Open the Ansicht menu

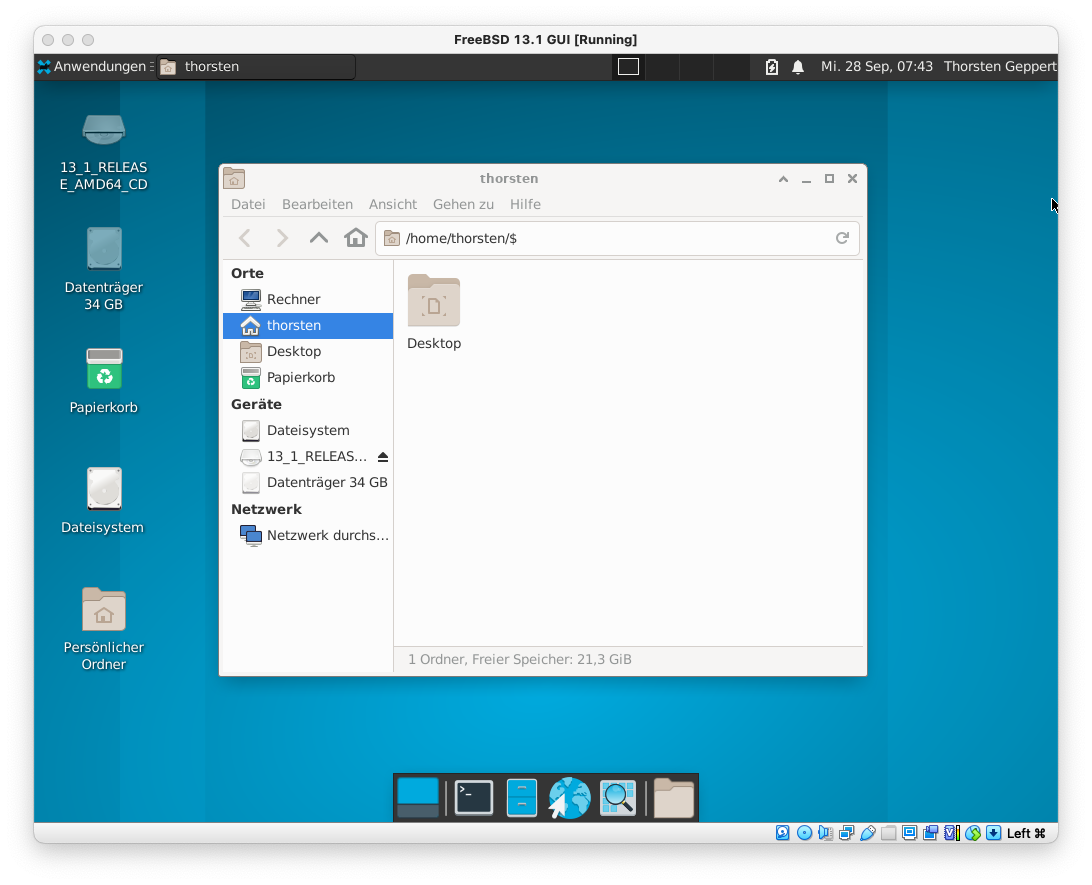point(392,204)
